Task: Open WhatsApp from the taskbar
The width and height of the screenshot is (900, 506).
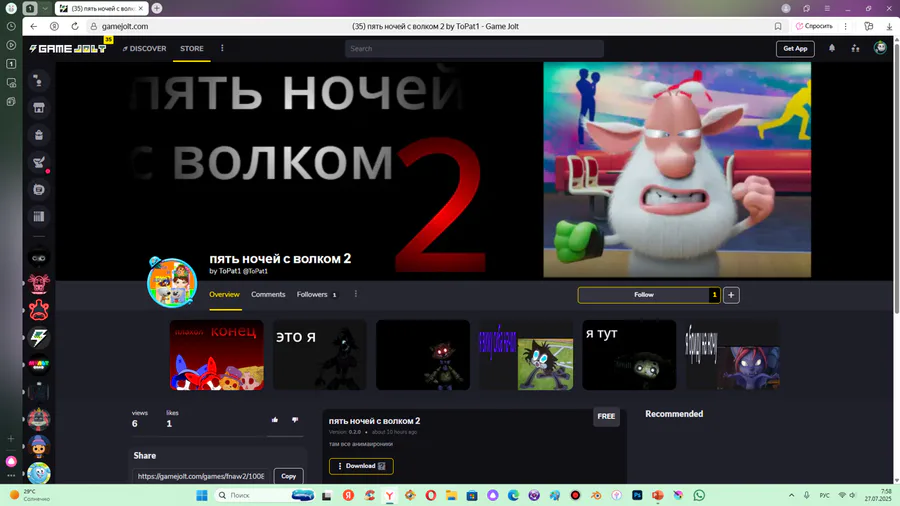Action: pos(699,496)
